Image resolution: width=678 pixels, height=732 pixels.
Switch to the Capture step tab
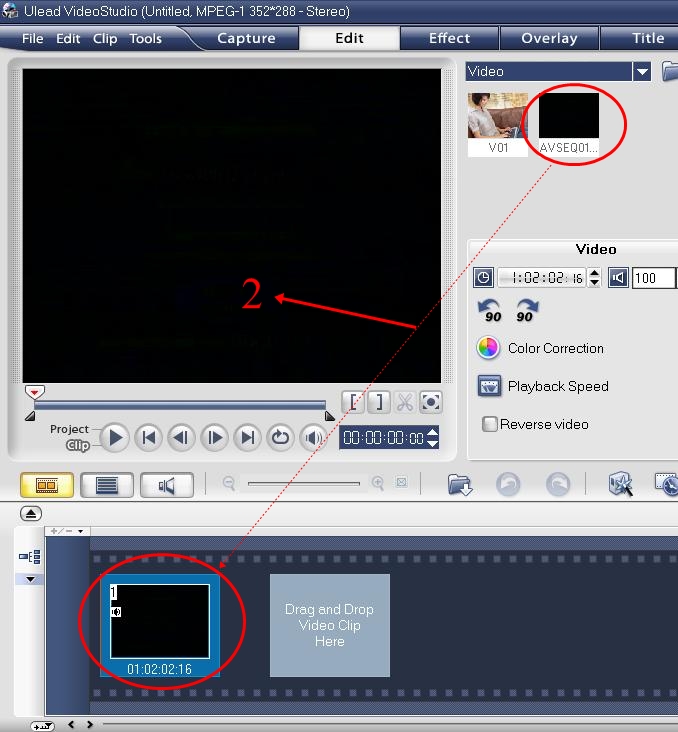pos(246,38)
